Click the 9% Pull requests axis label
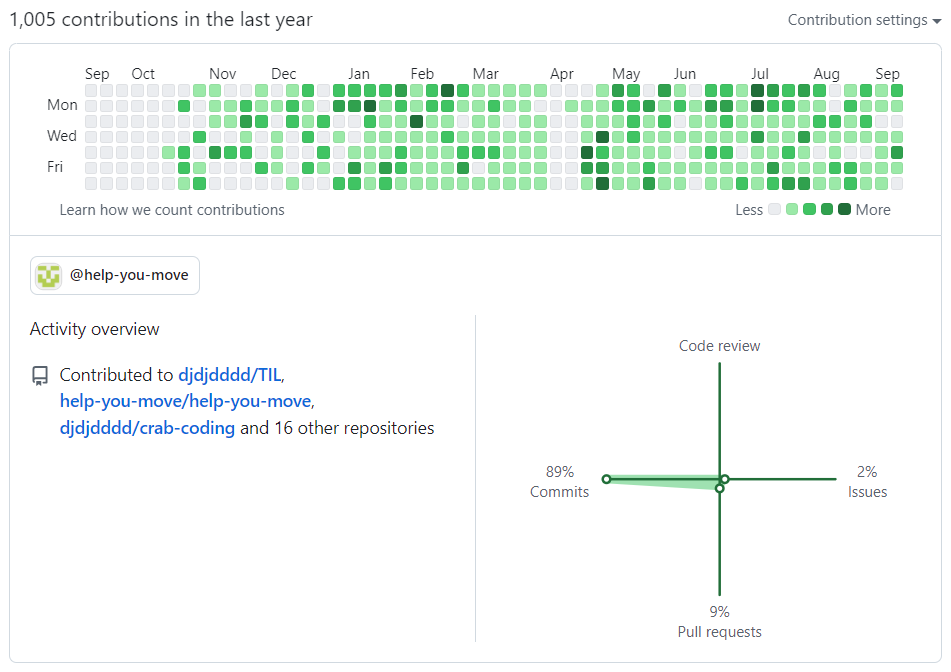 click(719, 622)
